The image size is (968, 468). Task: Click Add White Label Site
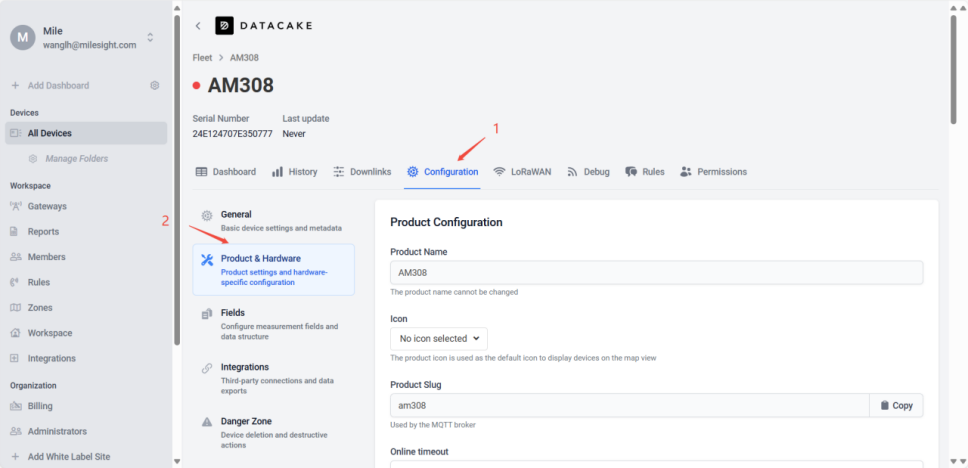[69, 457]
